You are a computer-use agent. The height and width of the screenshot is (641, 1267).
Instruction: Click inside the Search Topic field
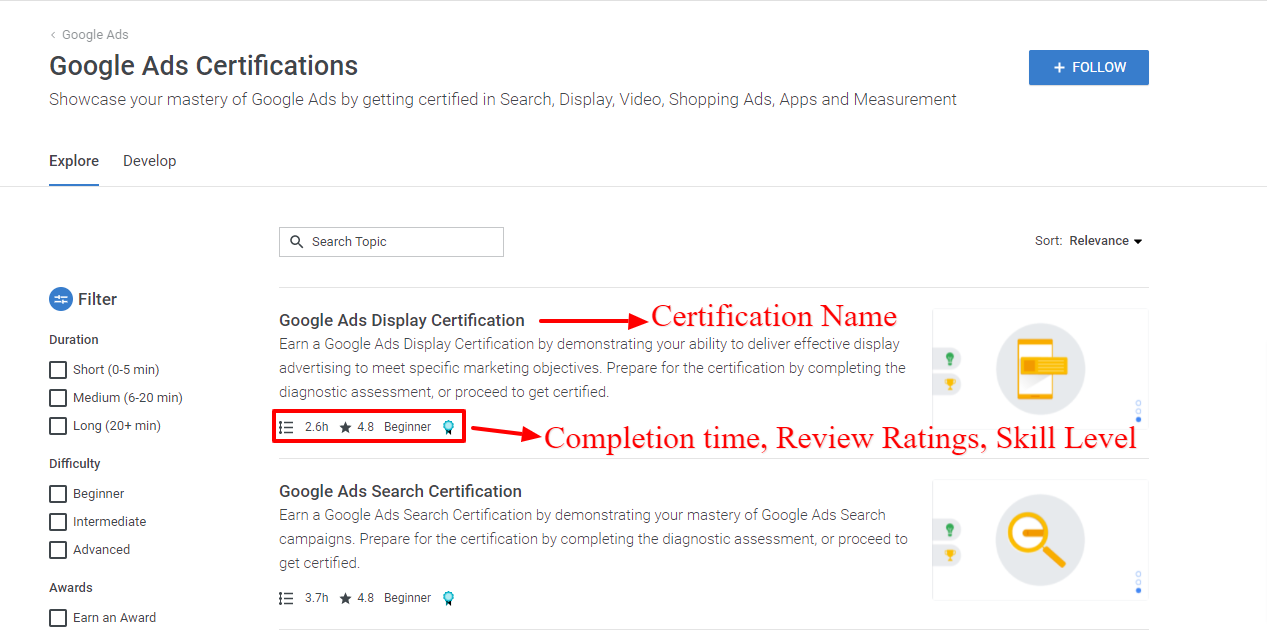(391, 242)
